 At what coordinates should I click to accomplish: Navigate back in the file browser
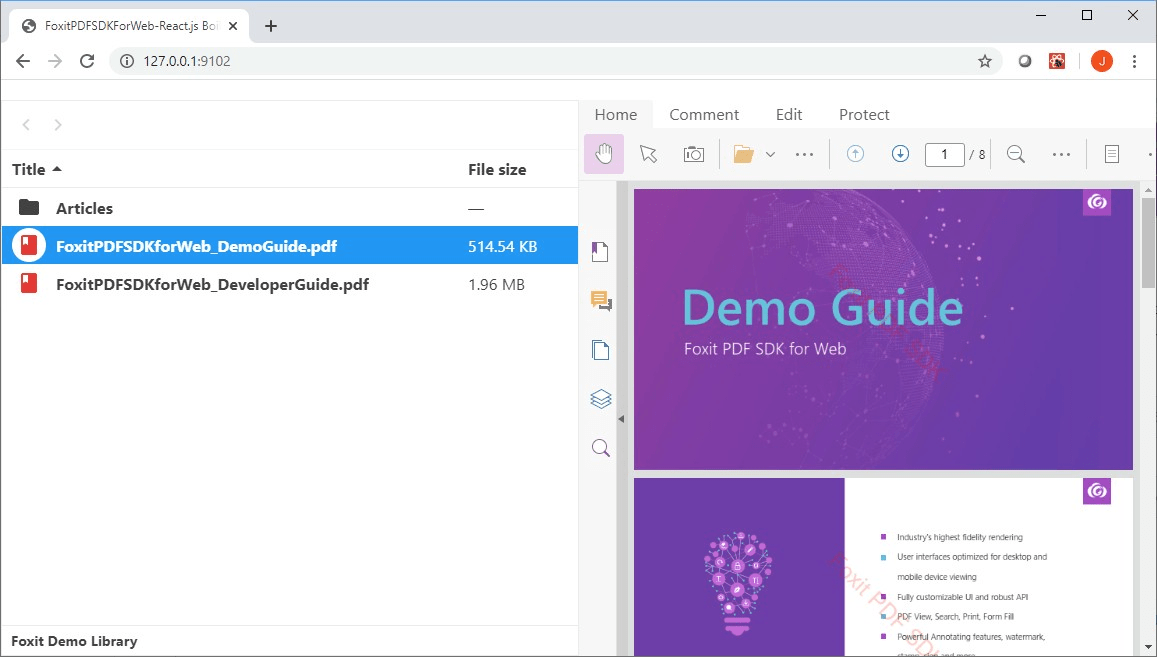click(x=26, y=125)
